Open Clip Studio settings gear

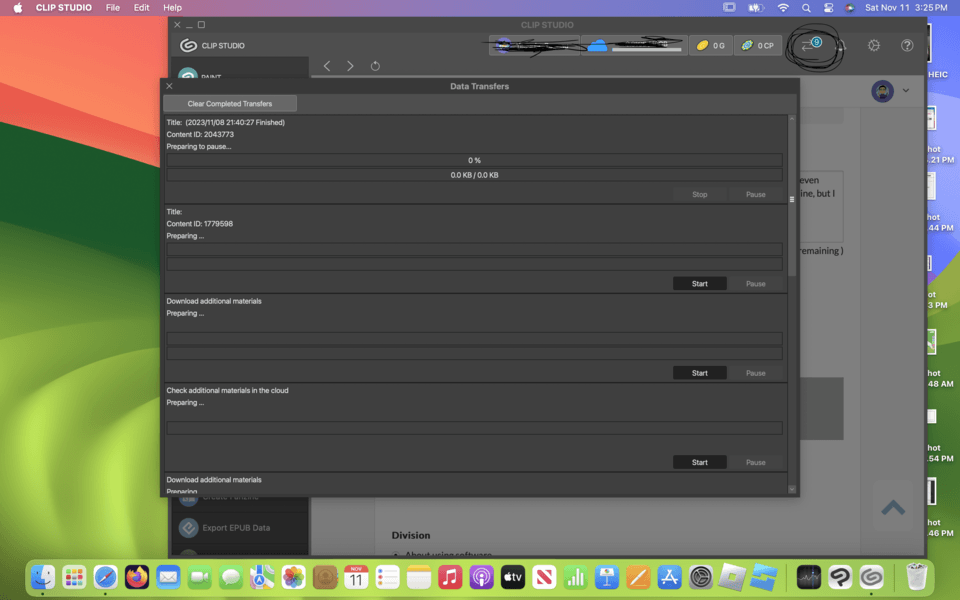tap(874, 46)
